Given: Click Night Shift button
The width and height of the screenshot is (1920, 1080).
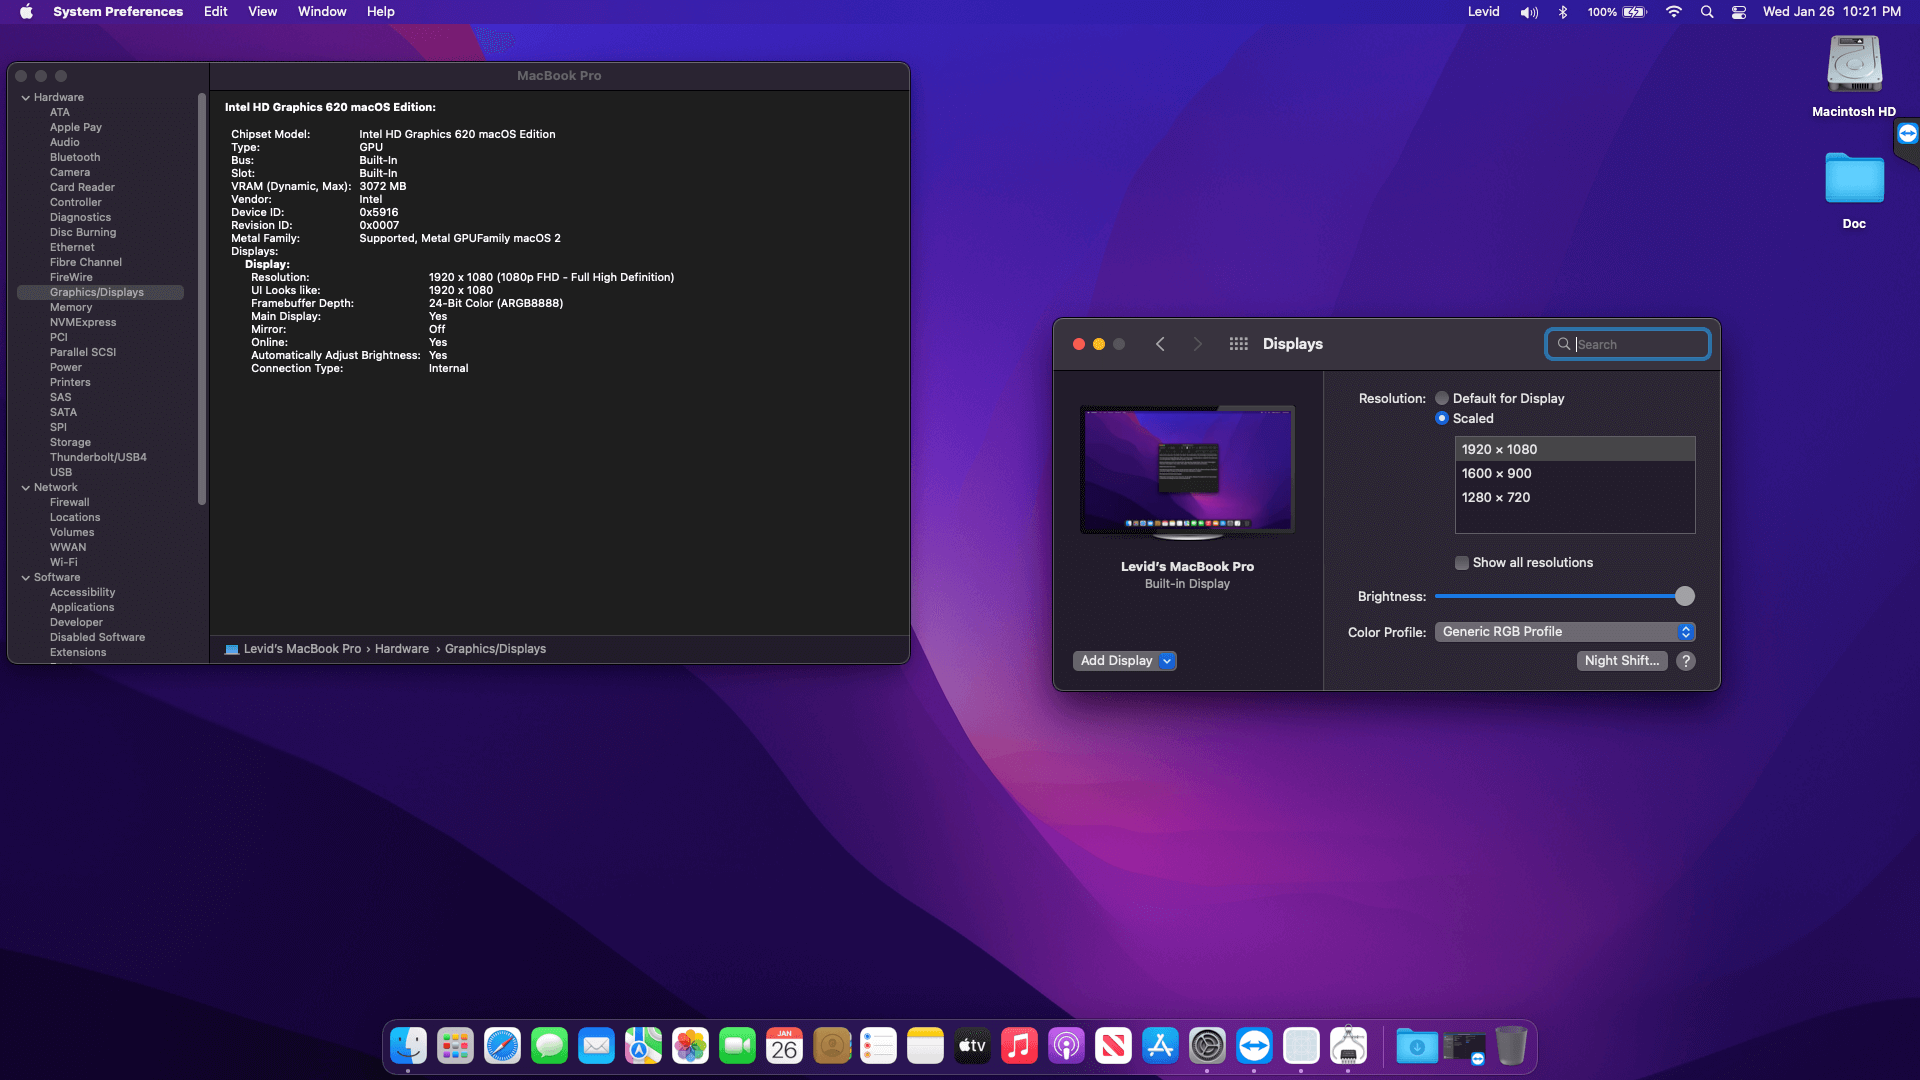Looking at the screenshot, I should (x=1622, y=661).
